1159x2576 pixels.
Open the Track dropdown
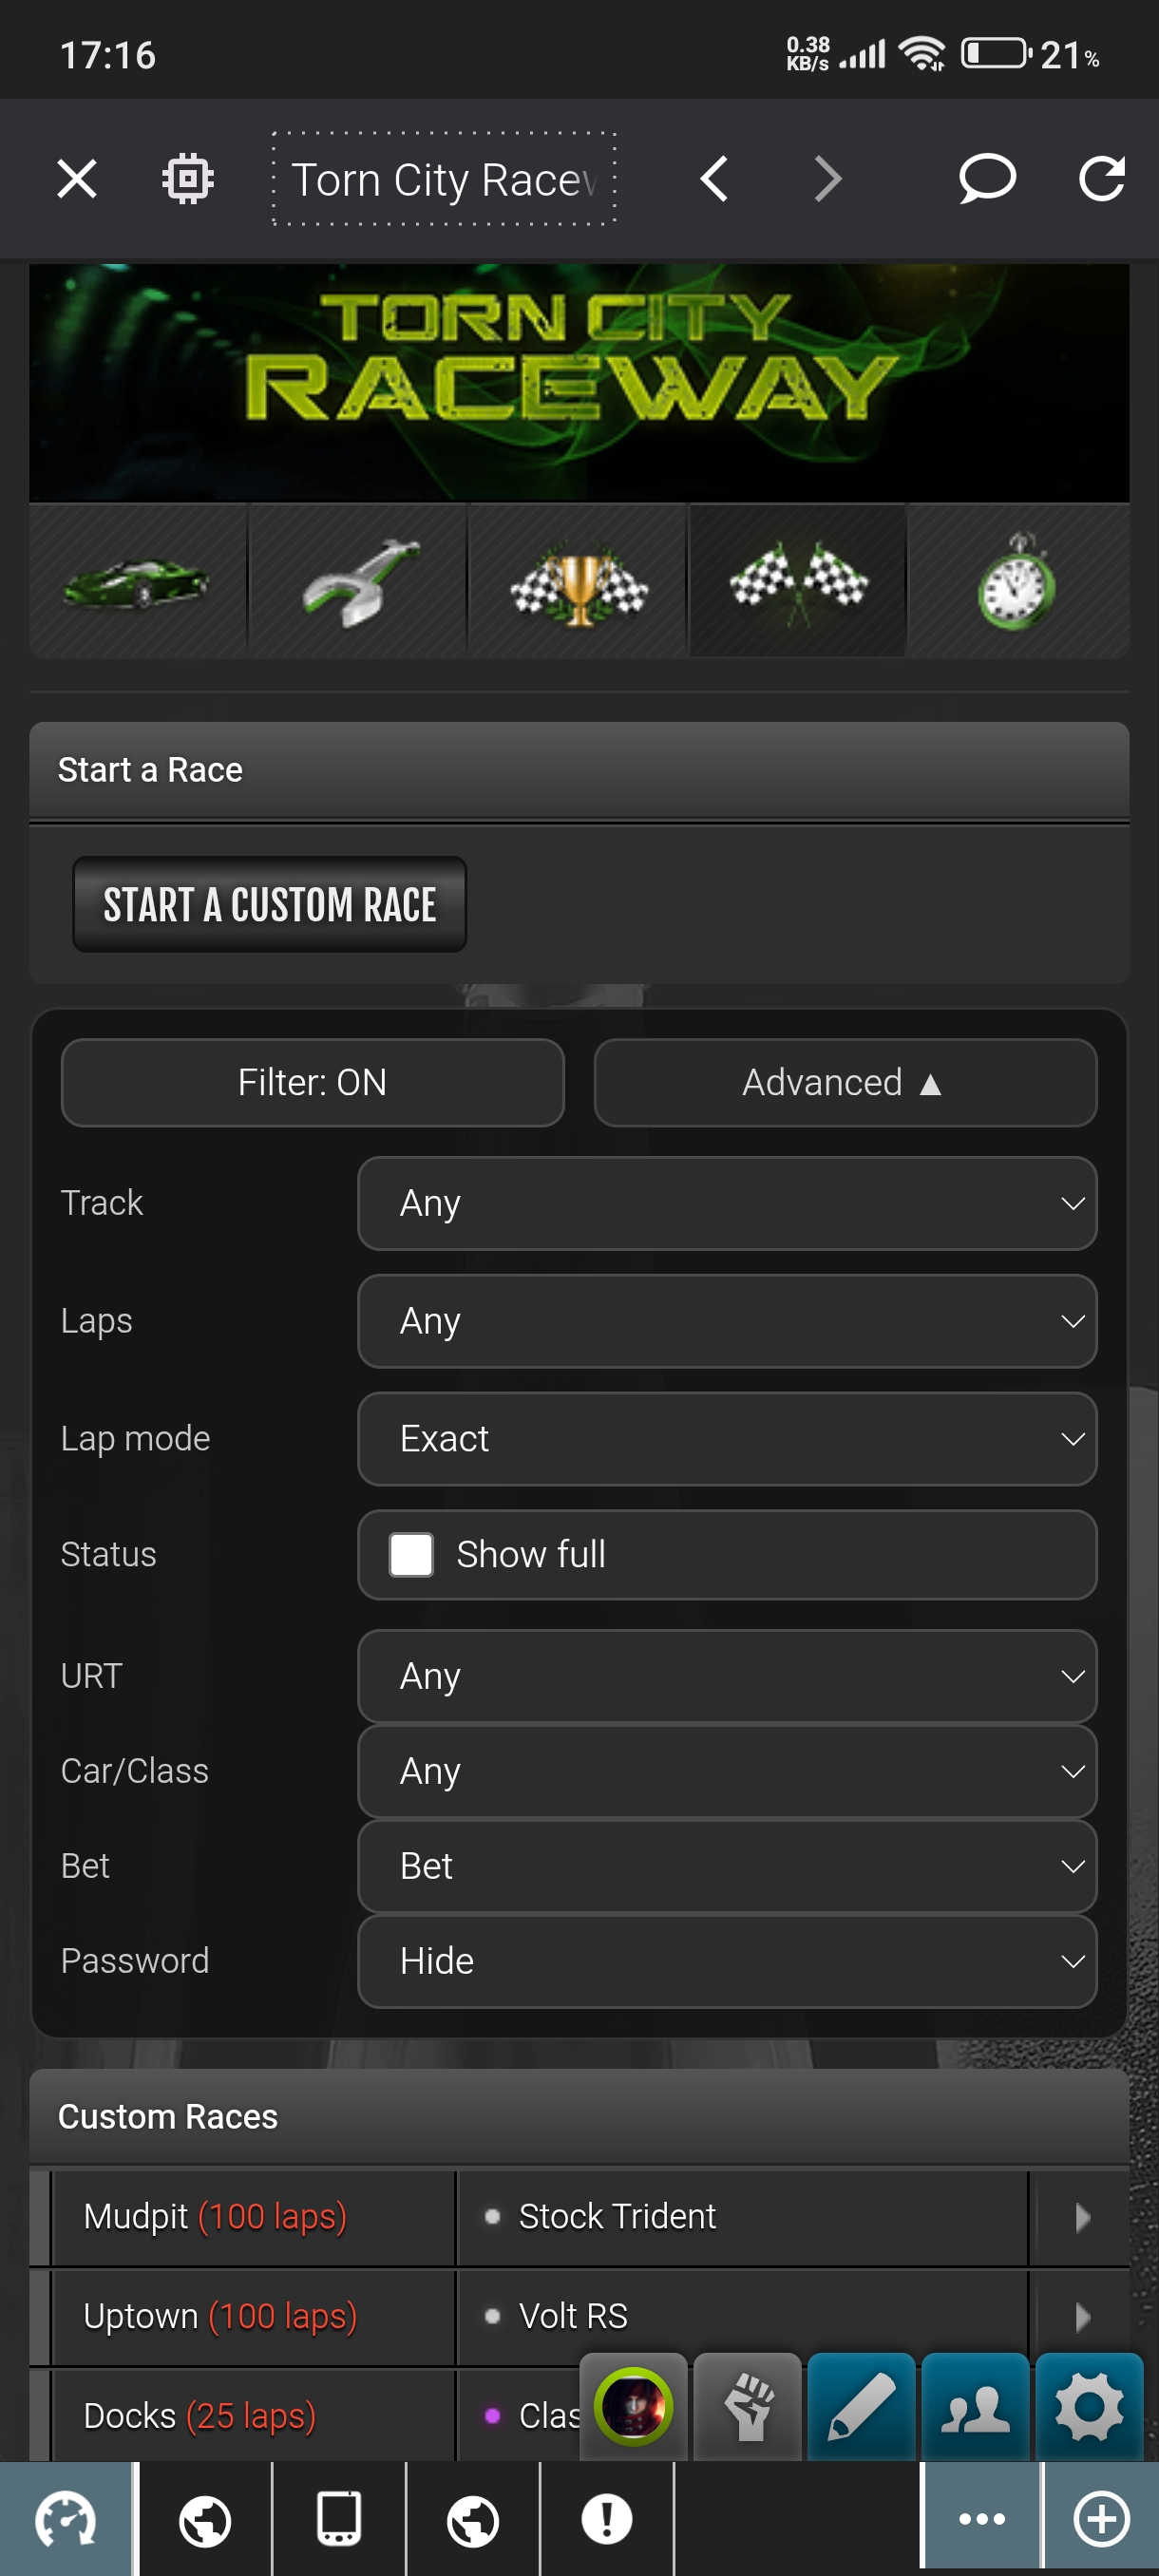[x=727, y=1203]
